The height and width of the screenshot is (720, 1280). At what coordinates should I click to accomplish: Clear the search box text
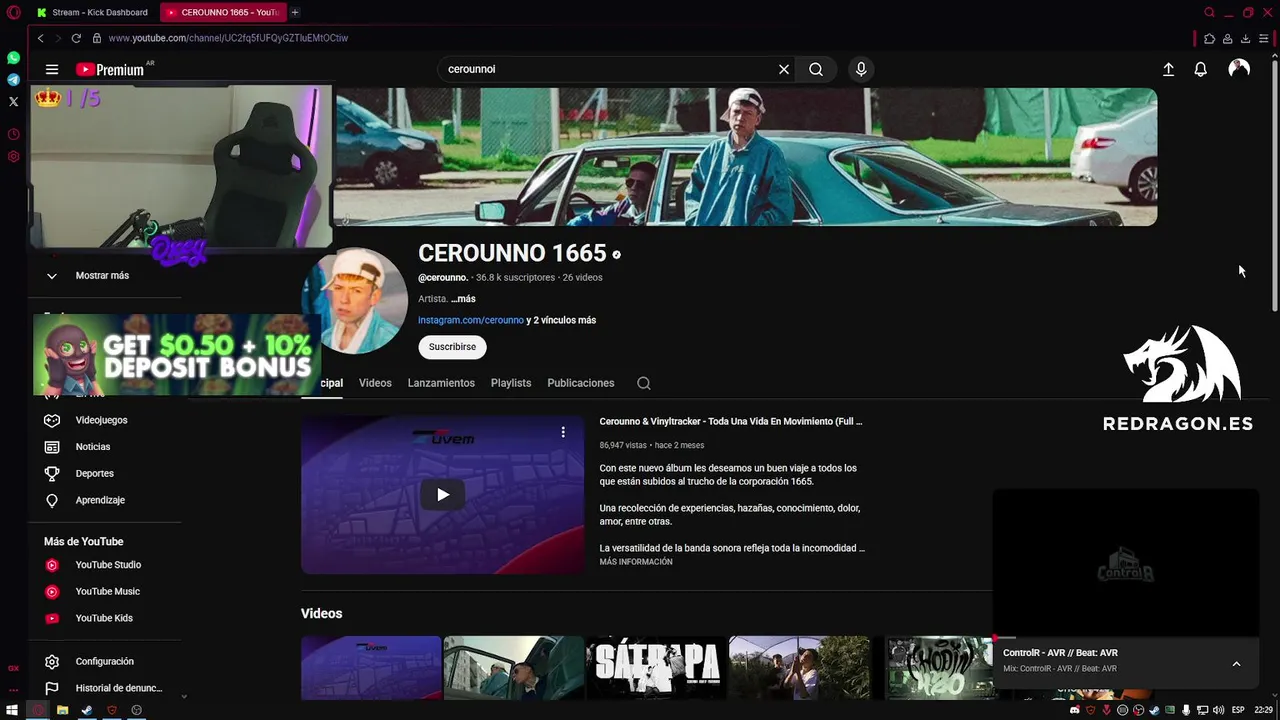[784, 69]
